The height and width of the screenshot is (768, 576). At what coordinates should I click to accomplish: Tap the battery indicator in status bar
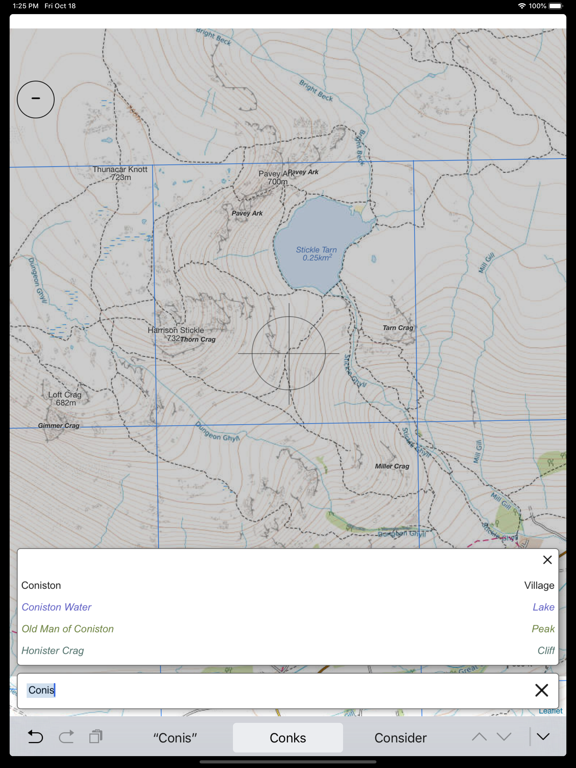(556, 6)
